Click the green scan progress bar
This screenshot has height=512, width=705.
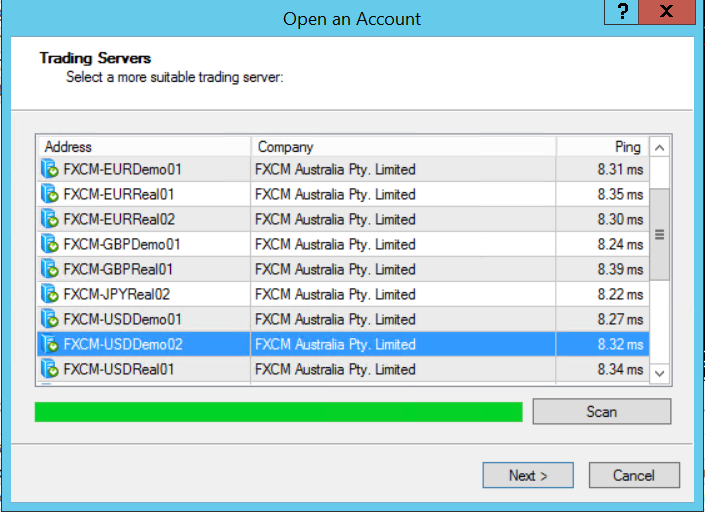279,412
